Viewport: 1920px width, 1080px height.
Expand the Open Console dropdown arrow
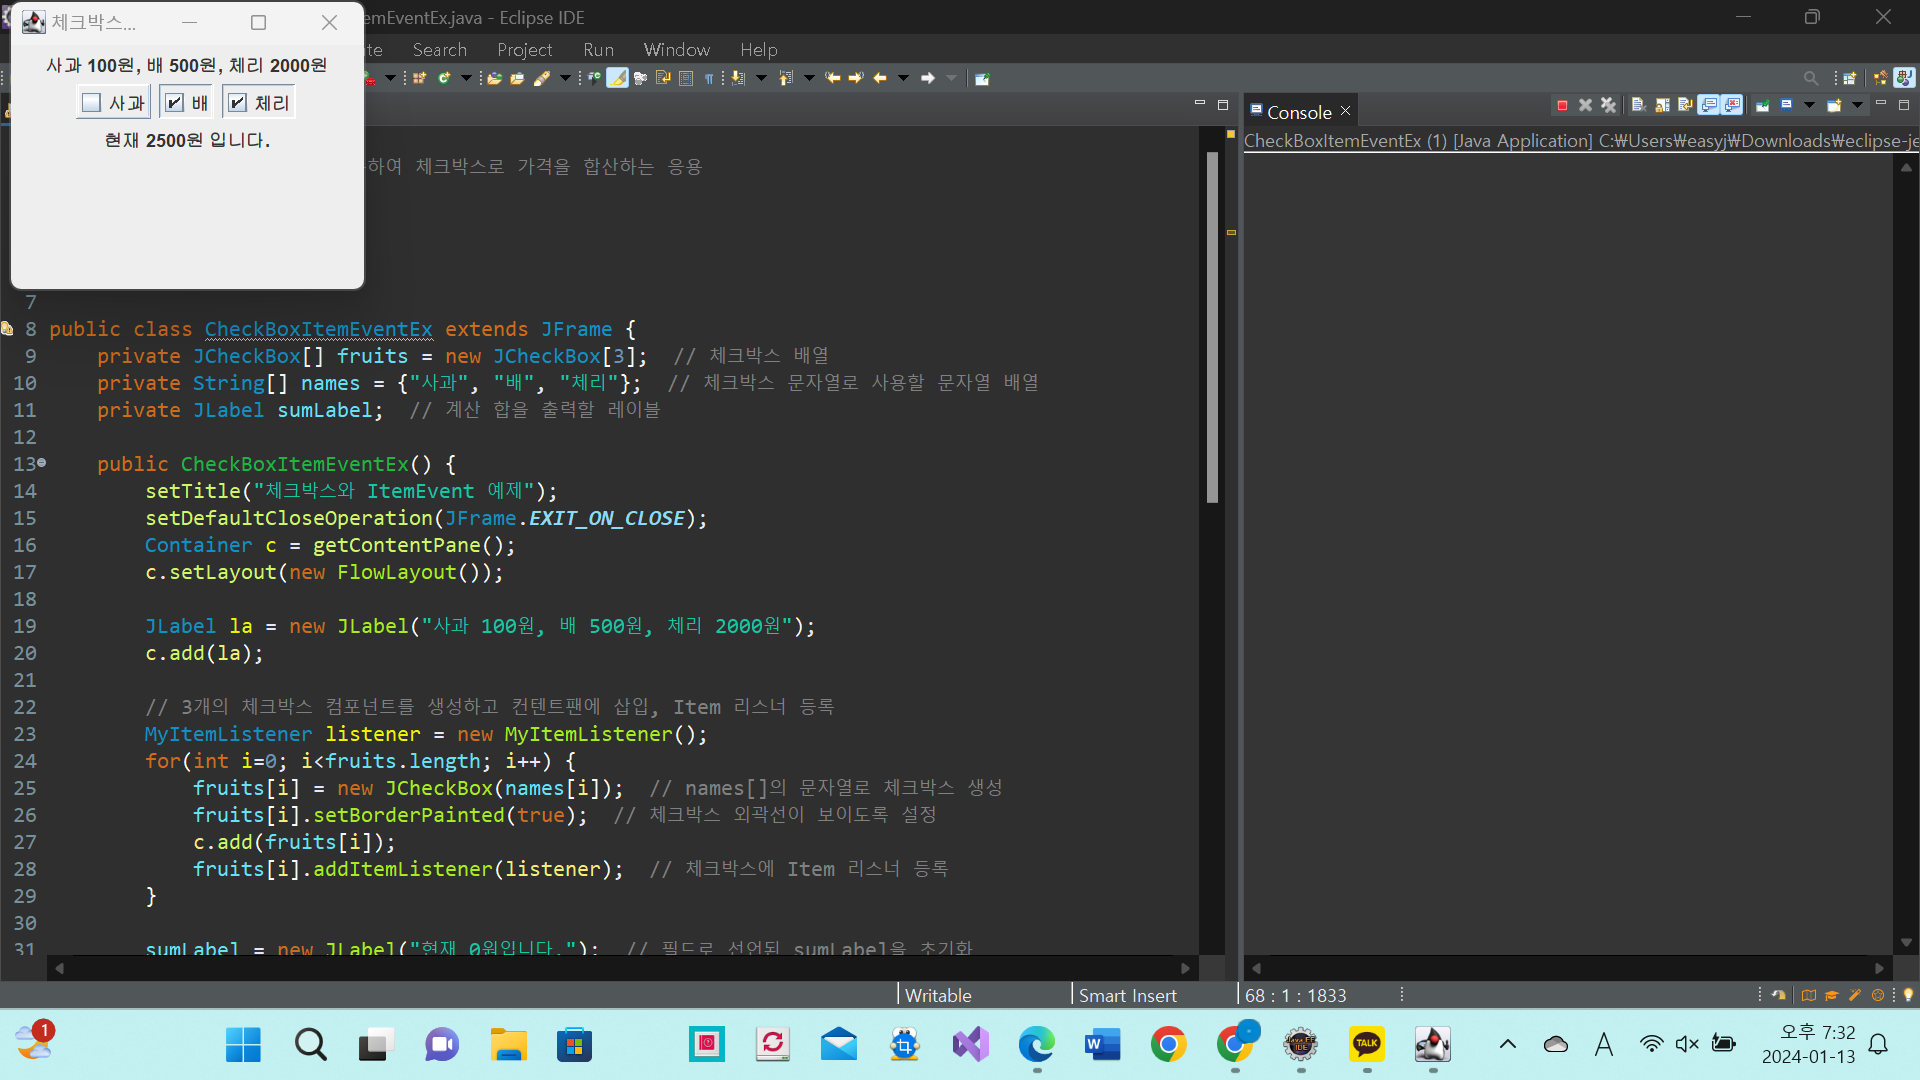coord(1857,105)
